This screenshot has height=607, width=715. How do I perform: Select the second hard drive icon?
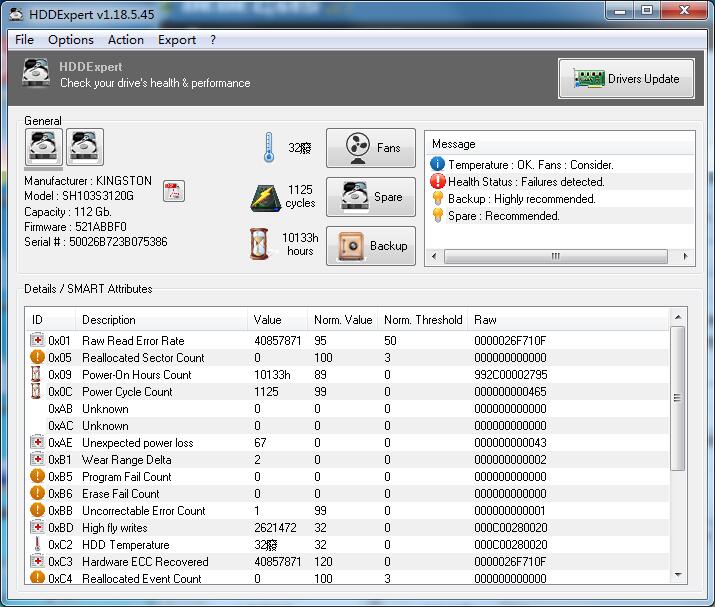pyautogui.click(x=85, y=147)
